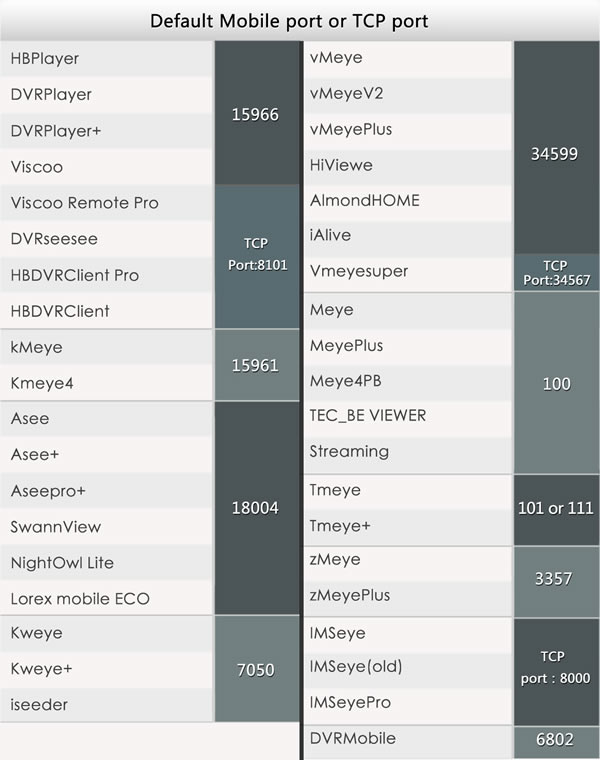
Task: Click the 15966 port cell
Action: [x=255, y=113]
